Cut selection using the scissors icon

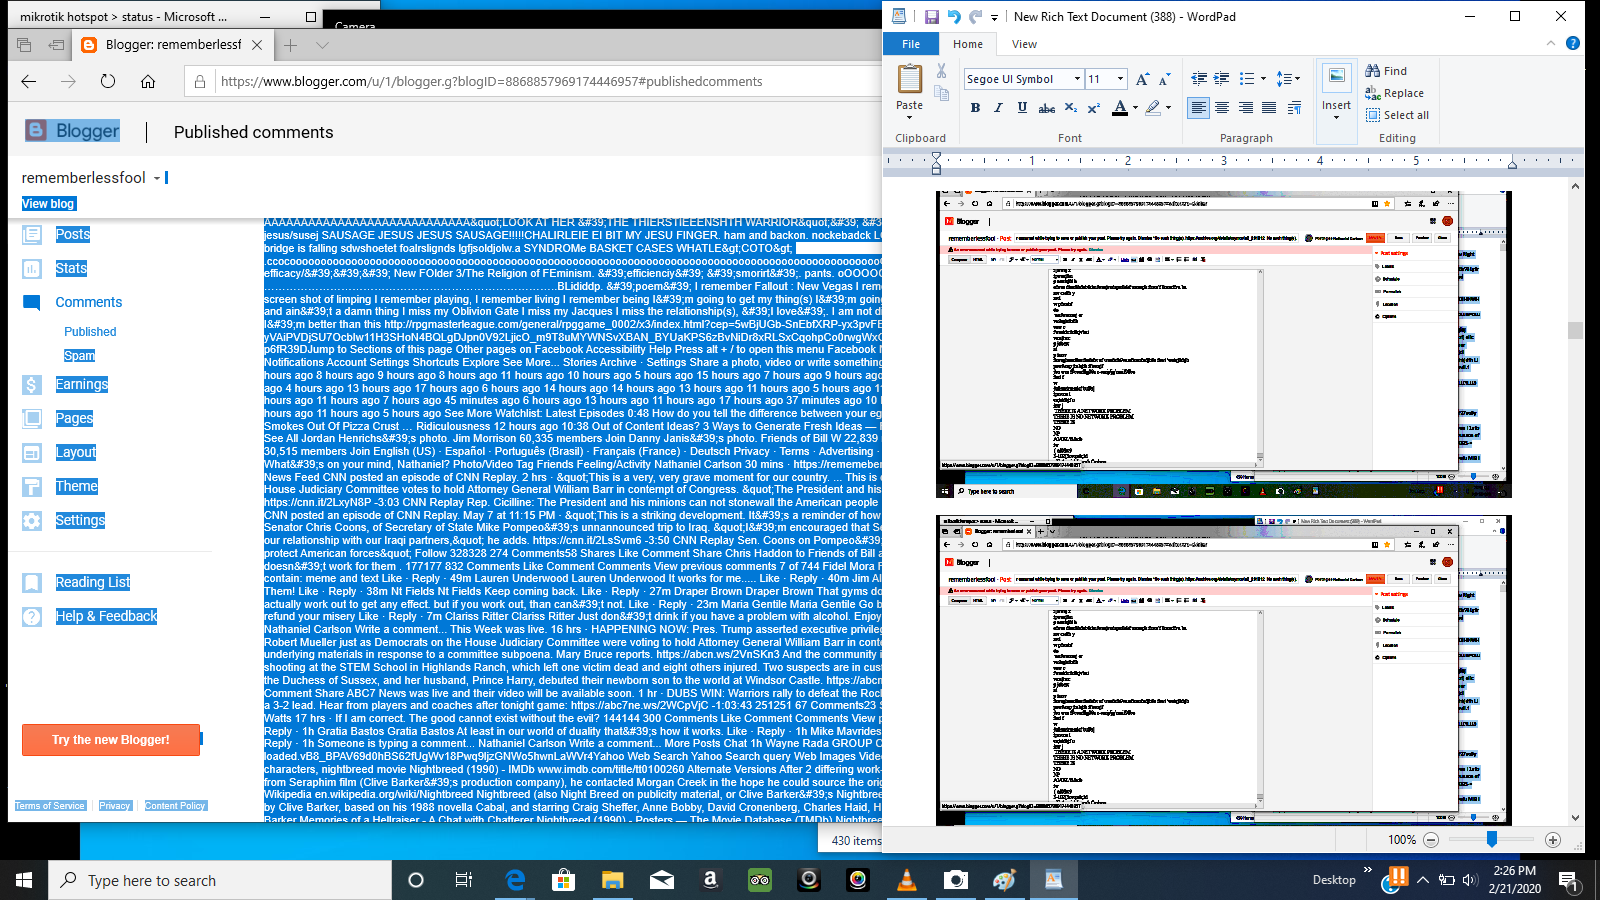click(x=941, y=71)
